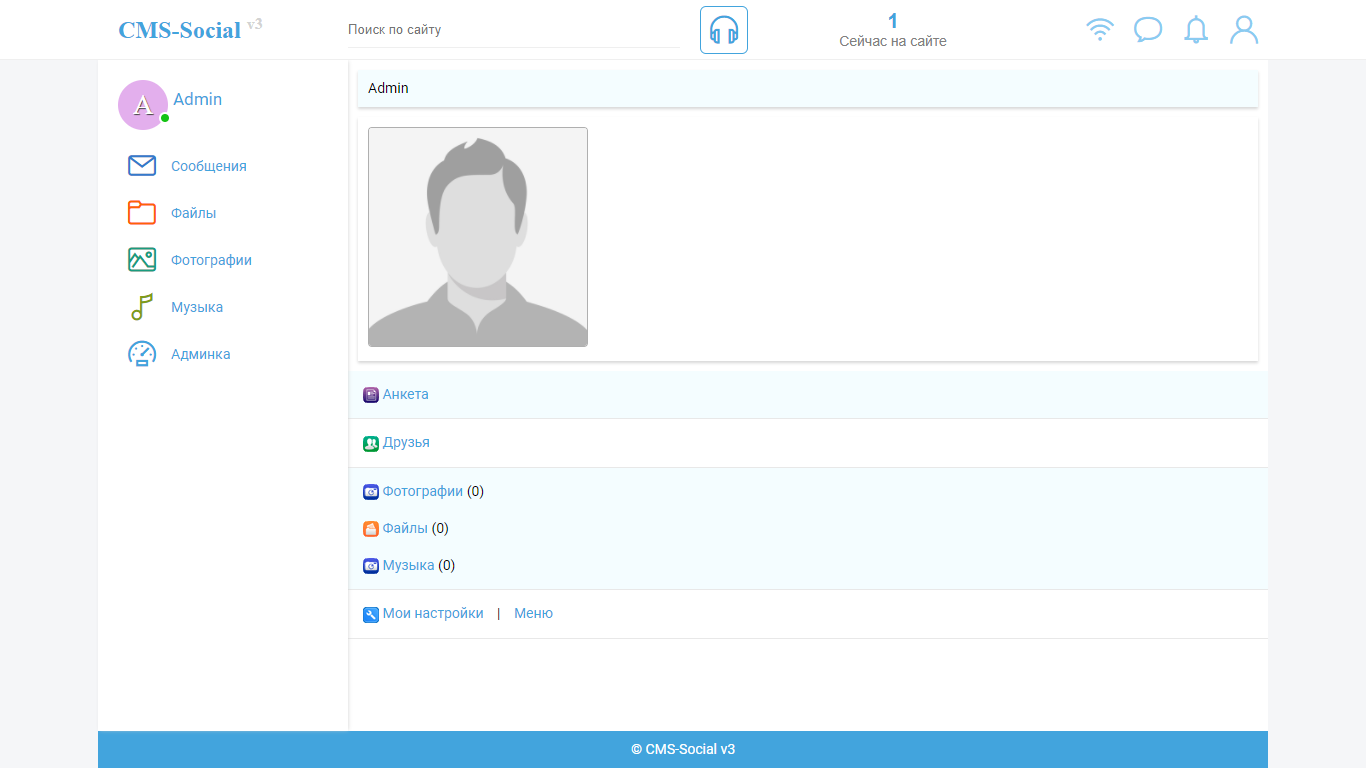Viewport: 1366px width, 768px height.
Task: Click the picture icon beside Фотографии in sidebar
Action: coord(142,260)
